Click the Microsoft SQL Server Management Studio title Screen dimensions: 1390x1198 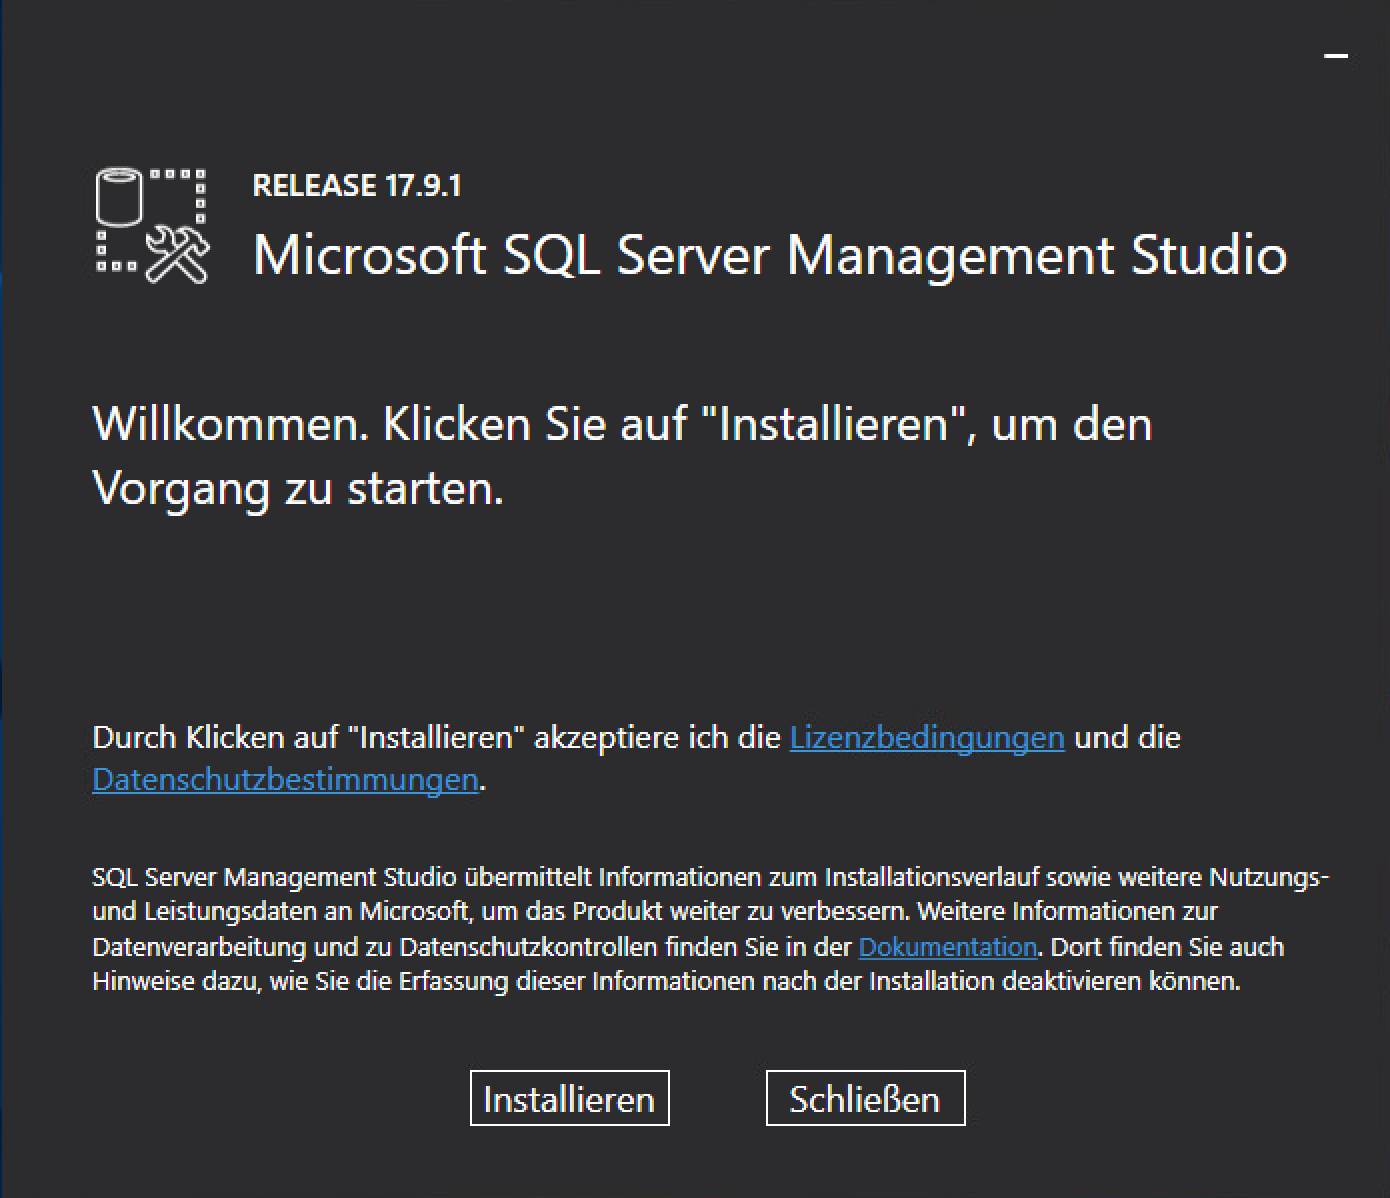pos(769,254)
